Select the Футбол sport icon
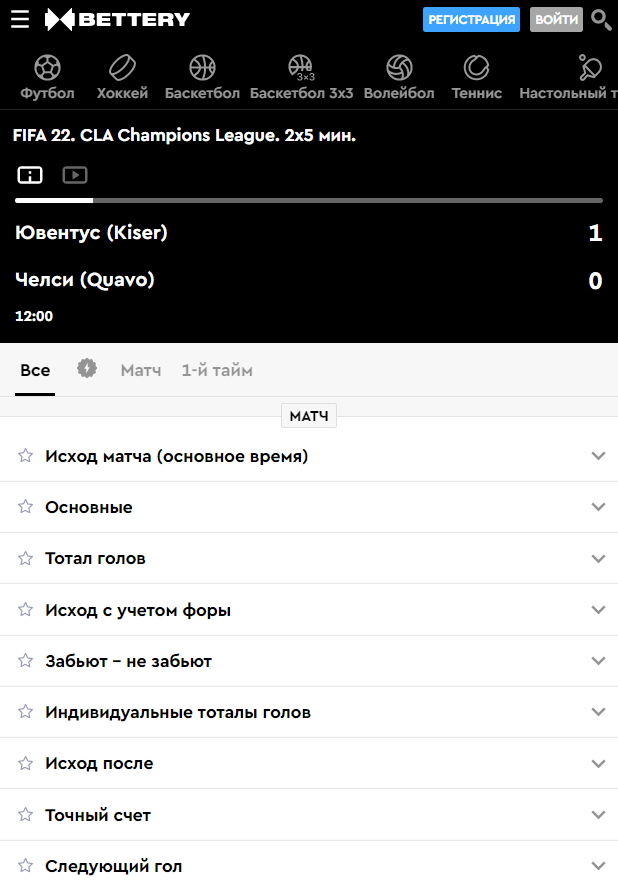 (47, 68)
